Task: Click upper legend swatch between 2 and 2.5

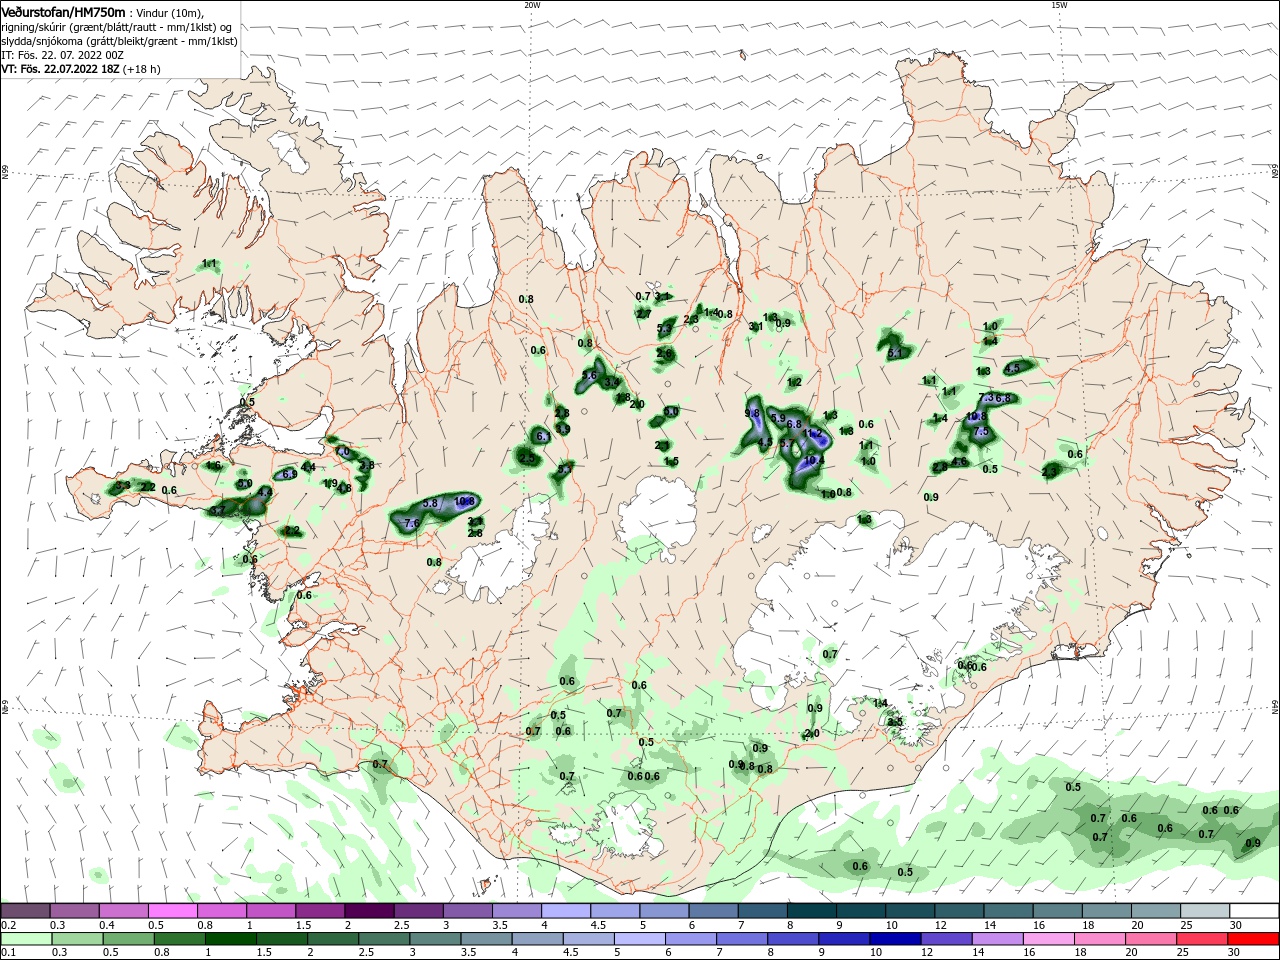Action: coord(369,910)
